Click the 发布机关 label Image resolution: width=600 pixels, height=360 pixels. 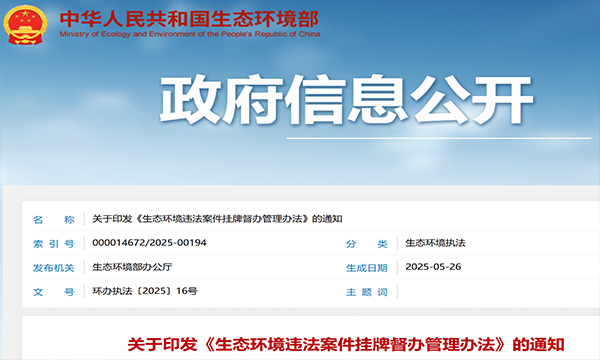click(x=54, y=268)
